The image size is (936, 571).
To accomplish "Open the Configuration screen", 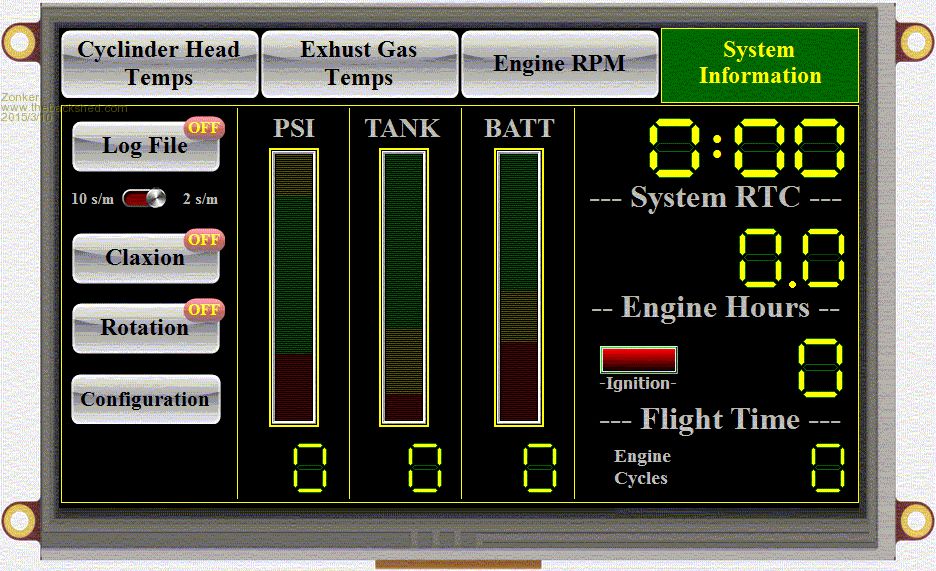I will pos(146,399).
